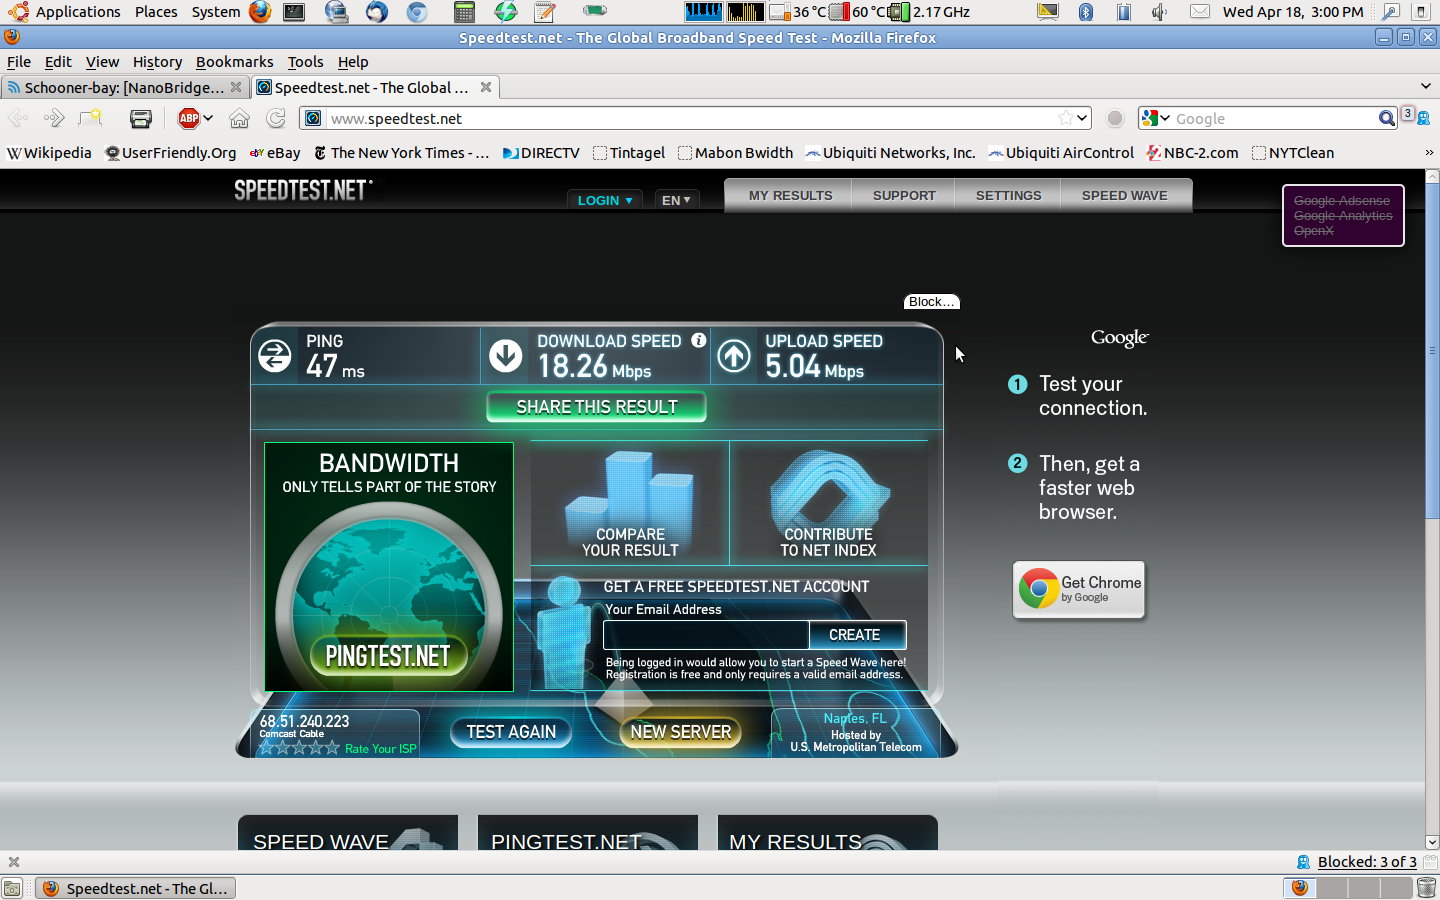
Task: Rate the ISP using the star rating
Action: (x=299, y=747)
